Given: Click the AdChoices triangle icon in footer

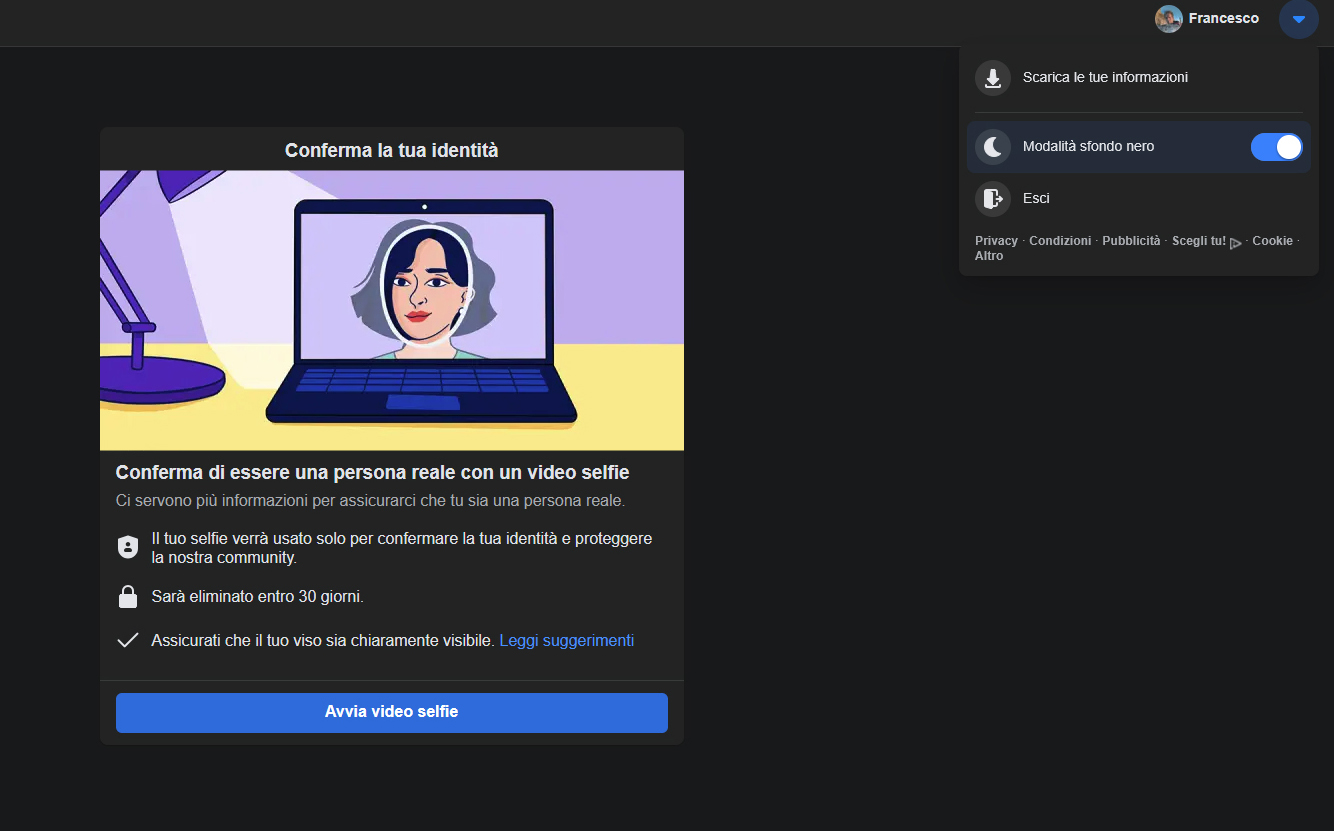Looking at the screenshot, I should 1236,243.
